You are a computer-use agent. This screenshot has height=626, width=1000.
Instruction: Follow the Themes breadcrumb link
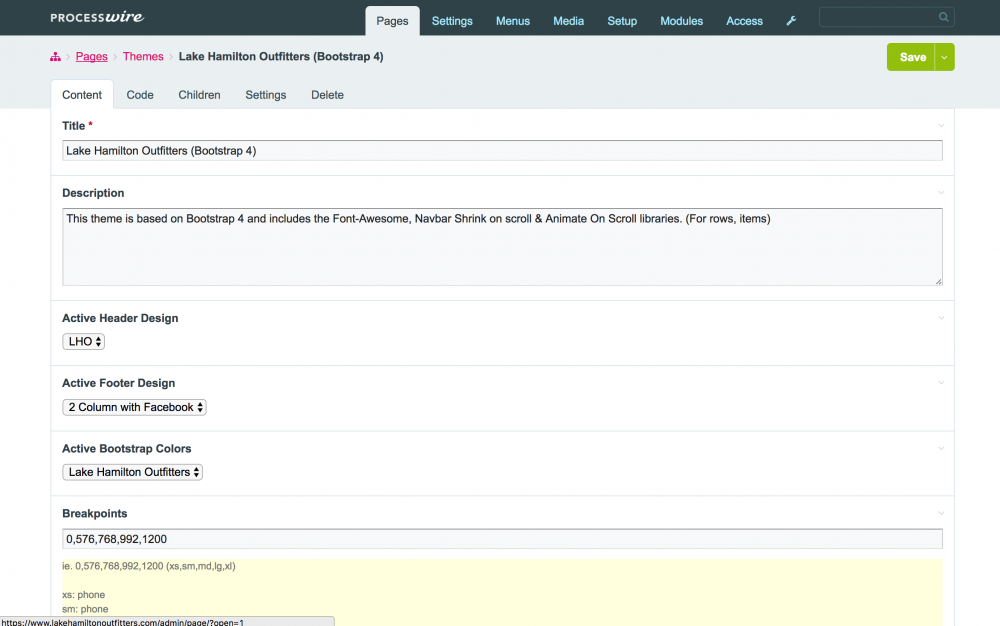[x=143, y=57]
